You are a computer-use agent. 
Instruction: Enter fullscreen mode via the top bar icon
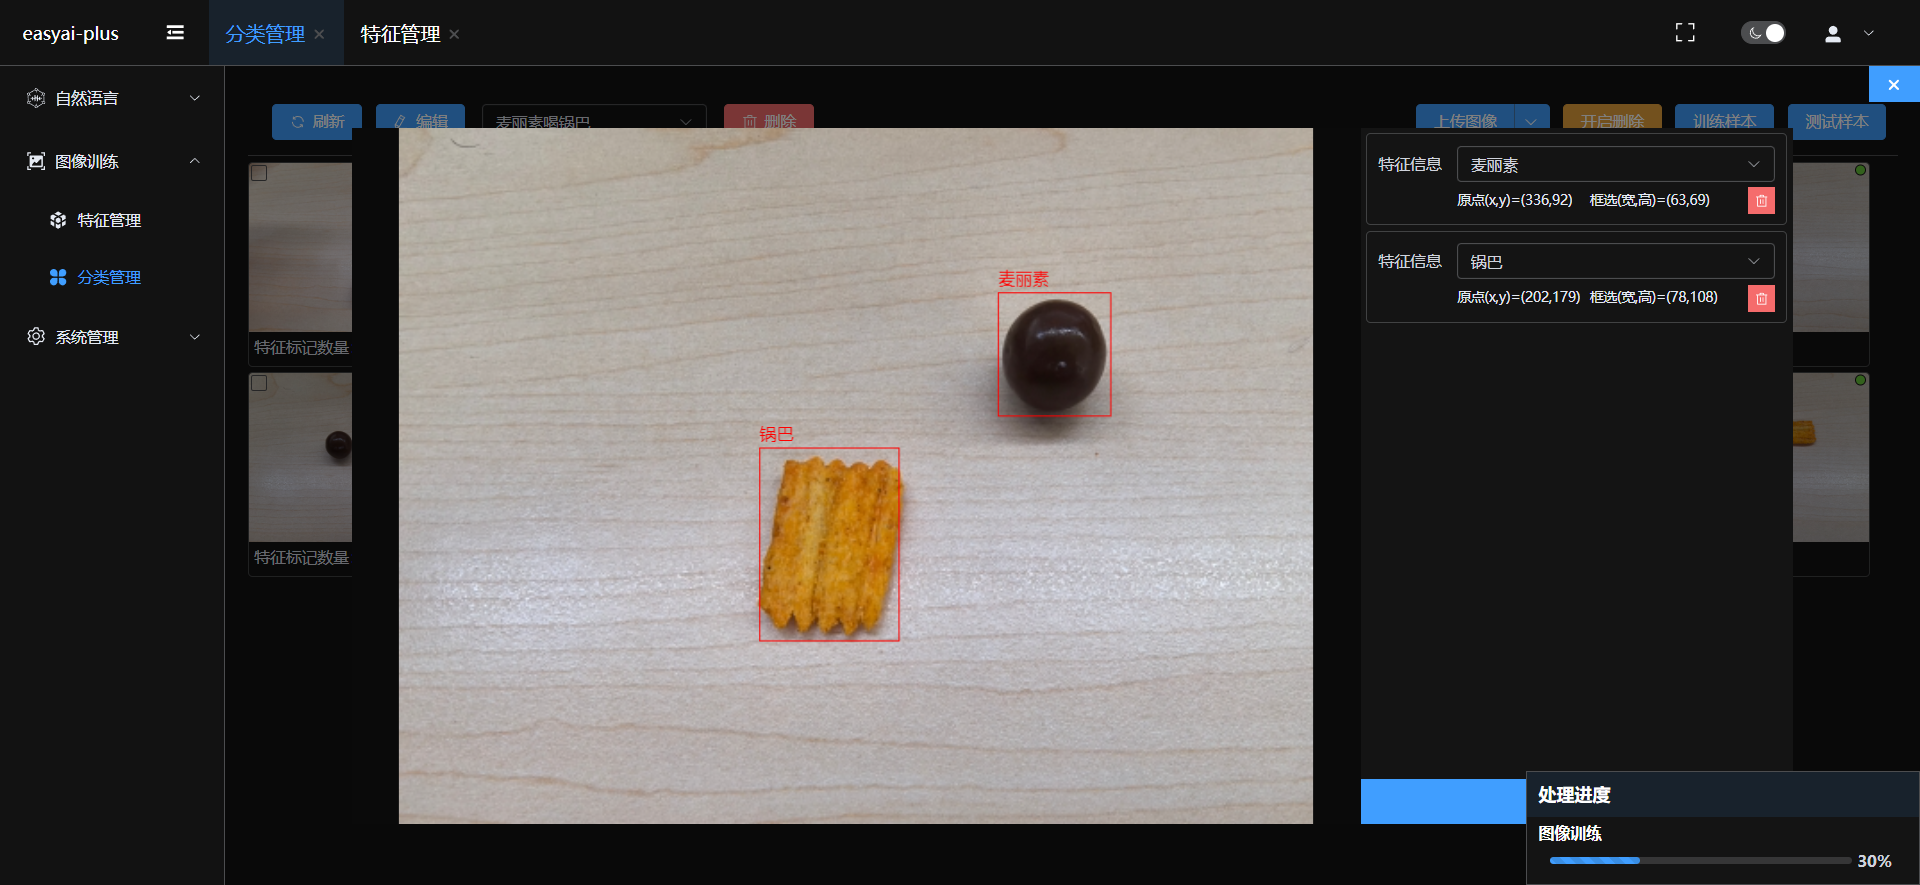tap(1685, 33)
